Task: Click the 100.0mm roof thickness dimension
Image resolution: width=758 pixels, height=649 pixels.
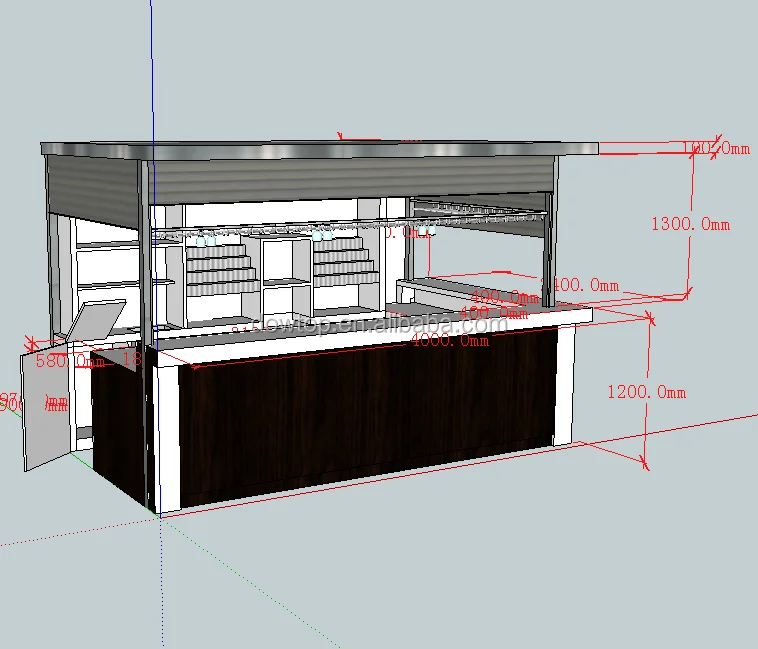Action: (x=716, y=149)
